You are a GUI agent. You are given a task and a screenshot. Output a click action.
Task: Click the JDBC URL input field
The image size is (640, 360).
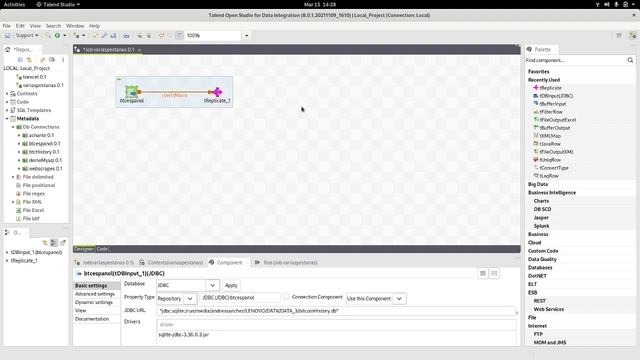336,311
